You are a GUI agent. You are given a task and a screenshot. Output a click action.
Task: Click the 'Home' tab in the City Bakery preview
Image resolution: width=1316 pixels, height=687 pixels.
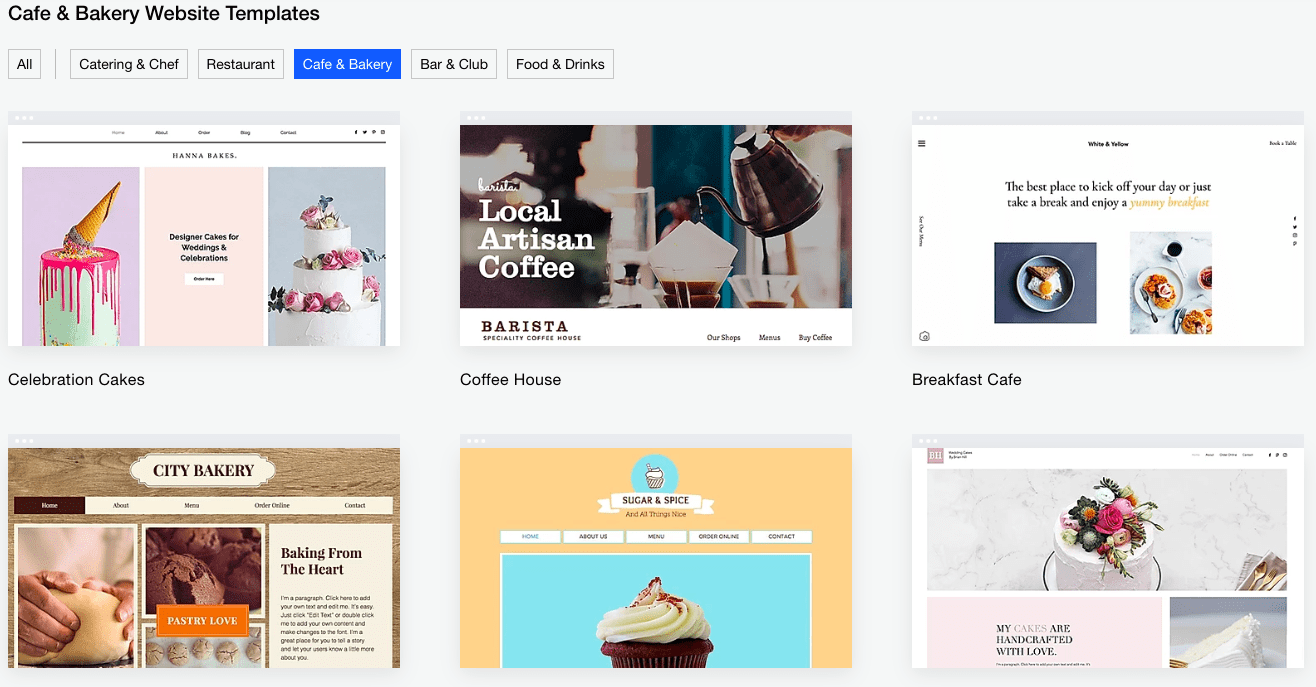coord(50,506)
